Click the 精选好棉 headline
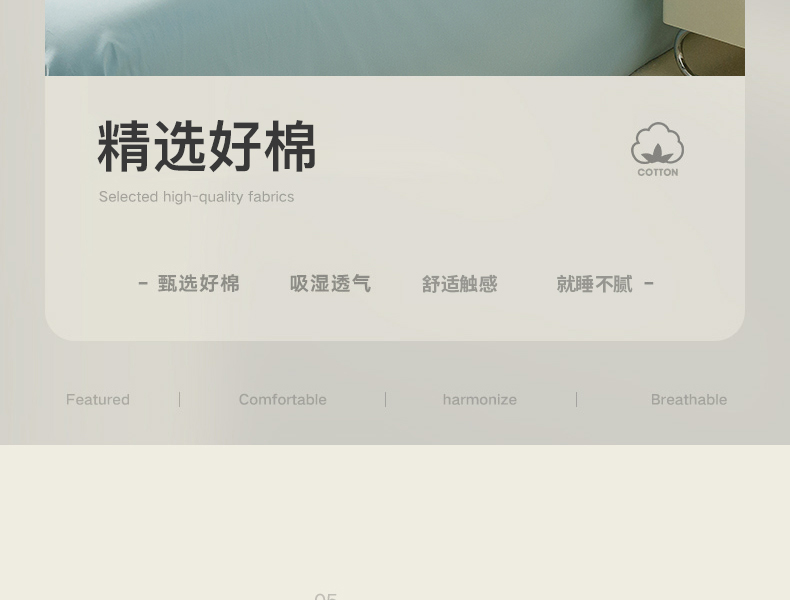 point(207,147)
